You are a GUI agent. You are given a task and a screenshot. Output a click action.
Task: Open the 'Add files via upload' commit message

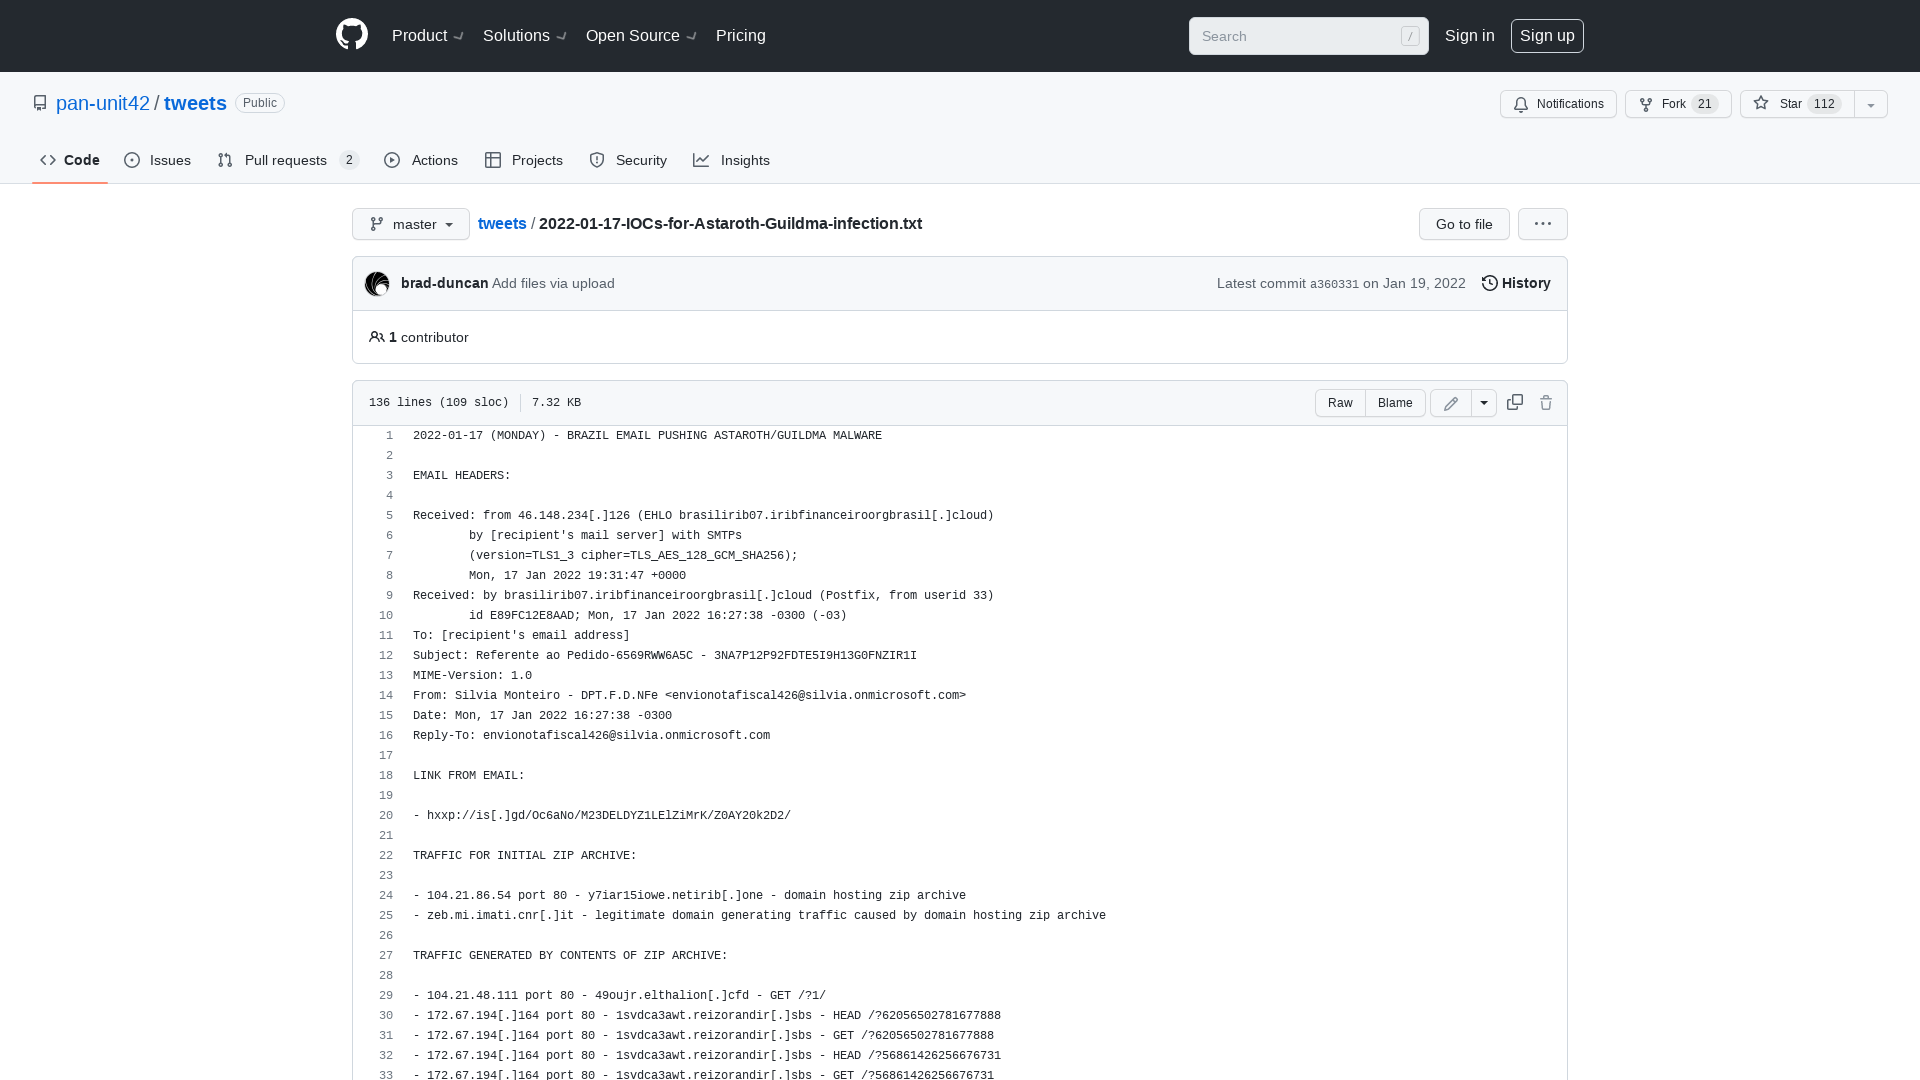[553, 283]
